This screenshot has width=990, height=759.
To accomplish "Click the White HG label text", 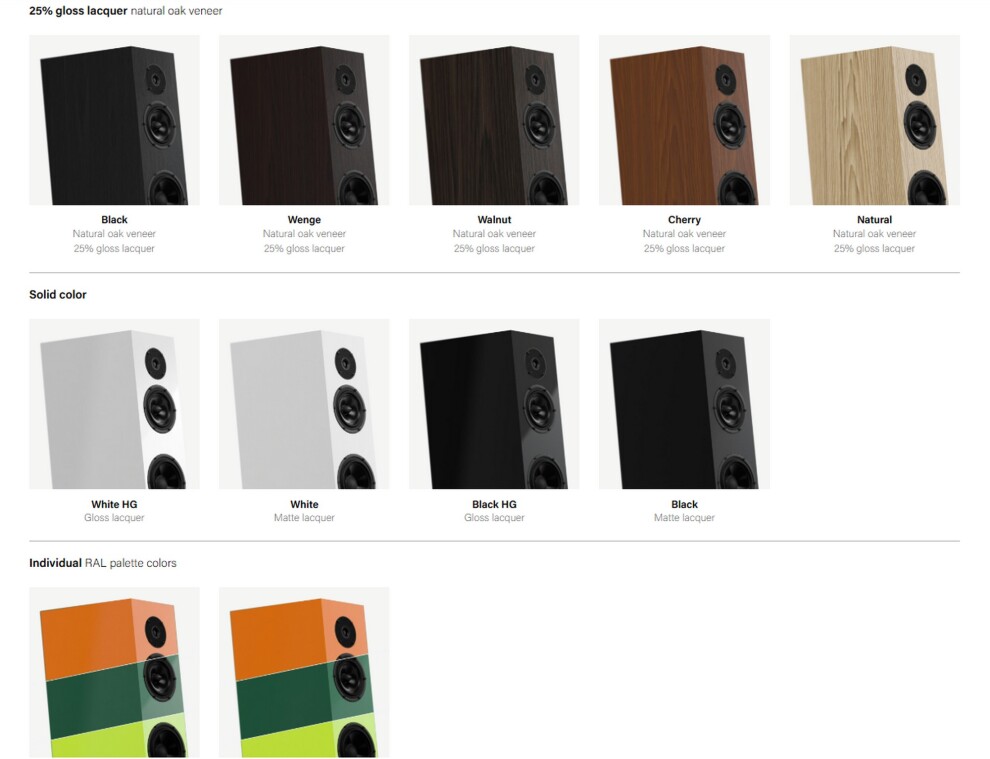I will pyautogui.click(x=114, y=505).
